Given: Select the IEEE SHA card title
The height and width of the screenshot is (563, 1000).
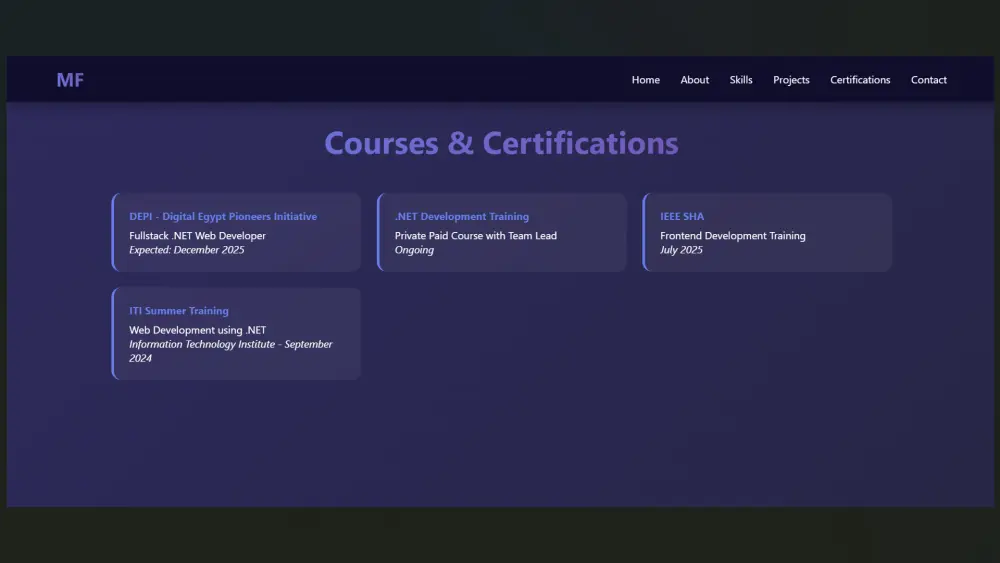Looking at the screenshot, I should click(x=682, y=216).
